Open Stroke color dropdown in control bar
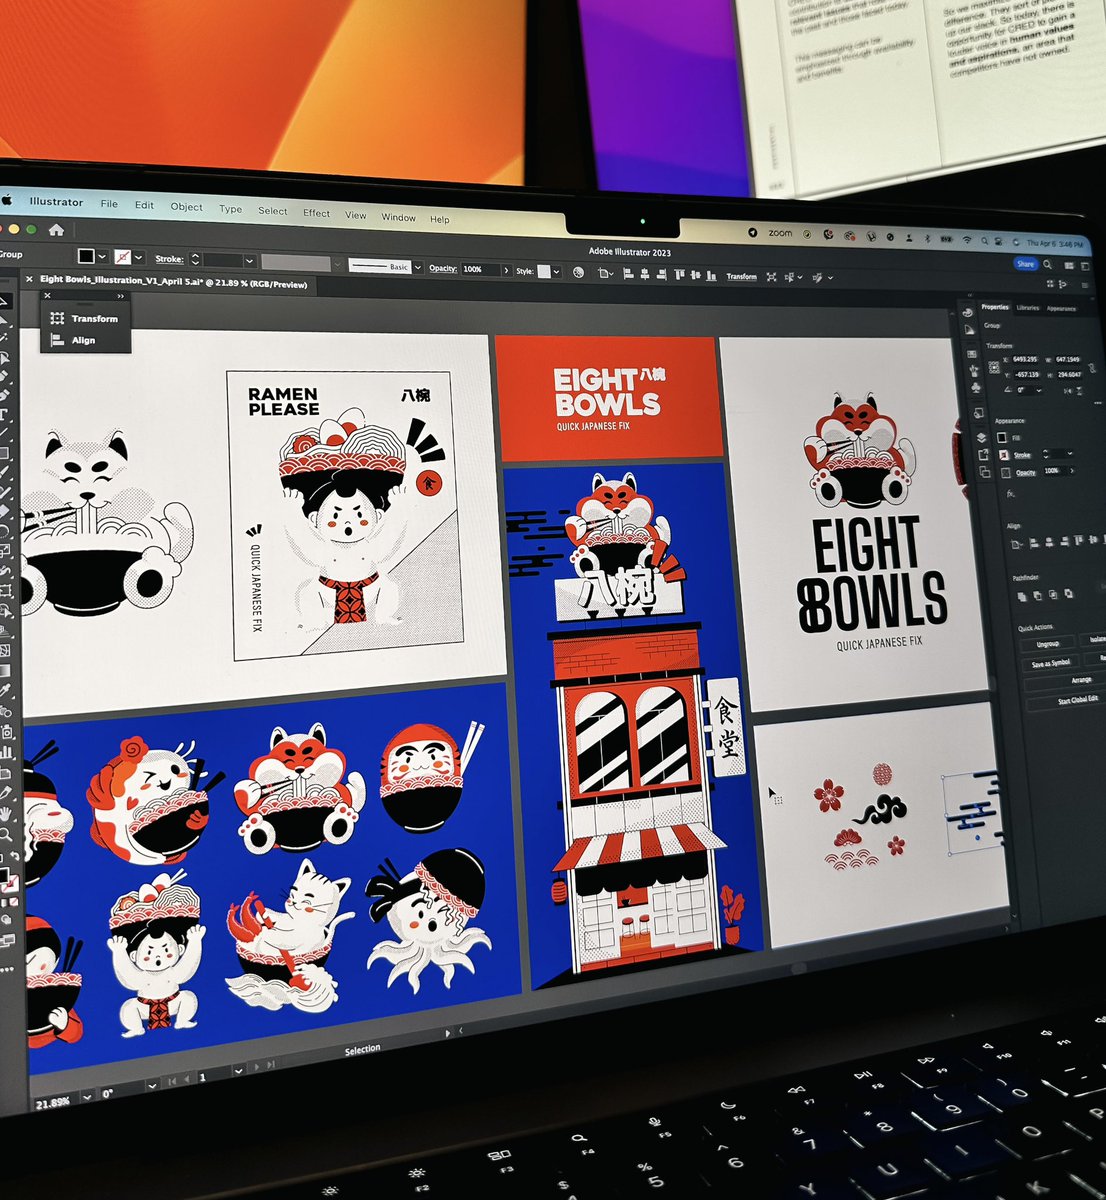 139,257
